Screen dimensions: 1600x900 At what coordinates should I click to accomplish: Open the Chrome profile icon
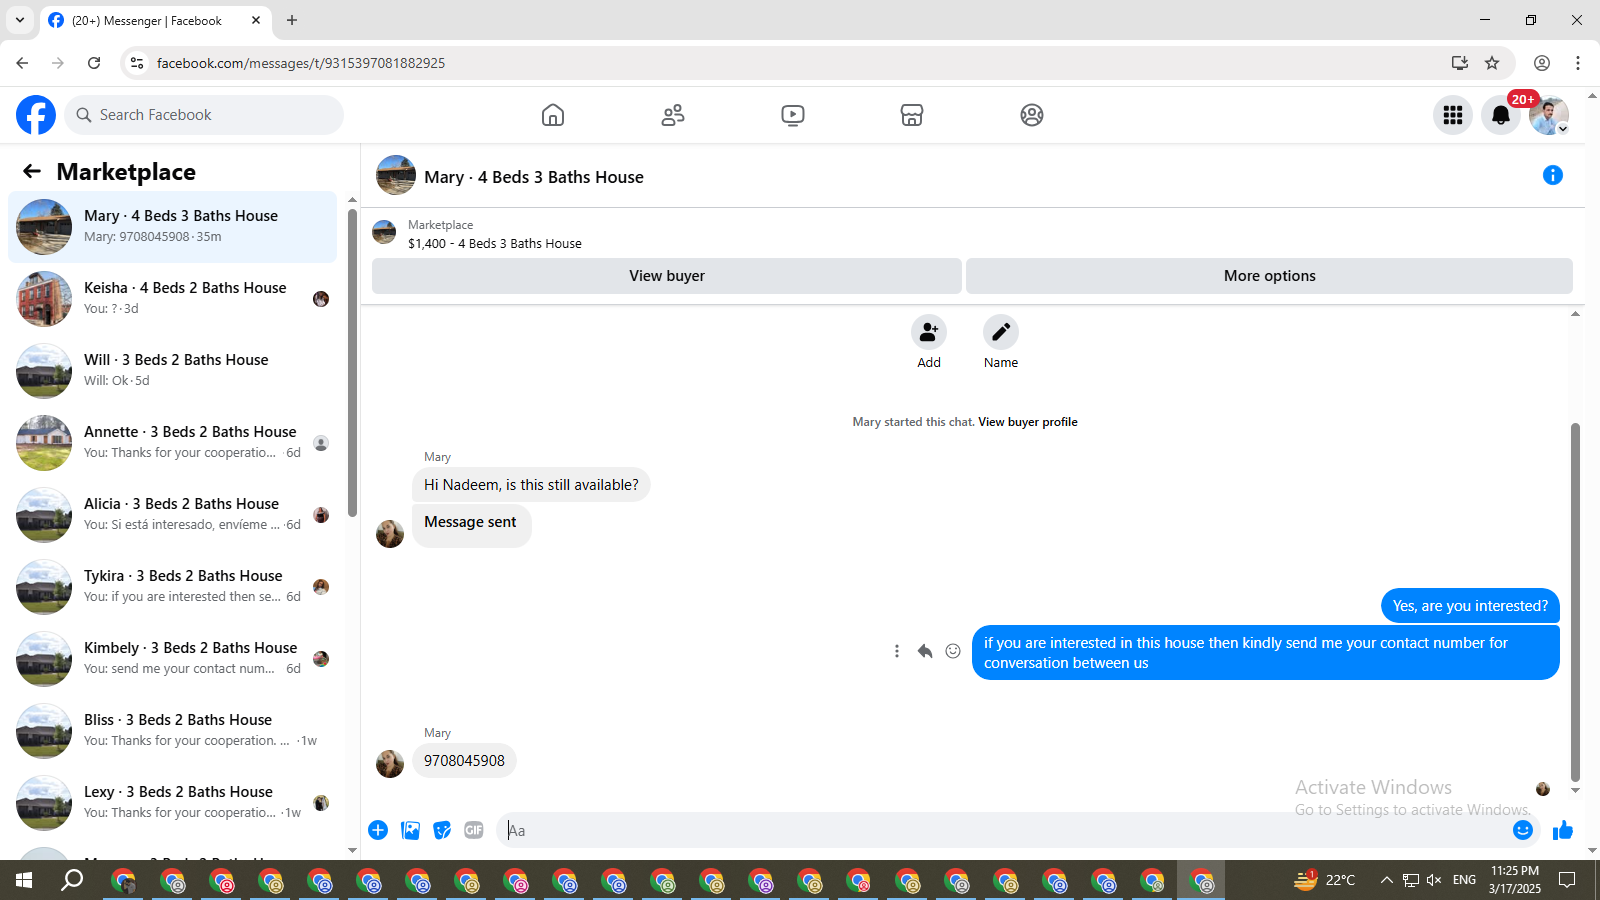pyautogui.click(x=1542, y=63)
